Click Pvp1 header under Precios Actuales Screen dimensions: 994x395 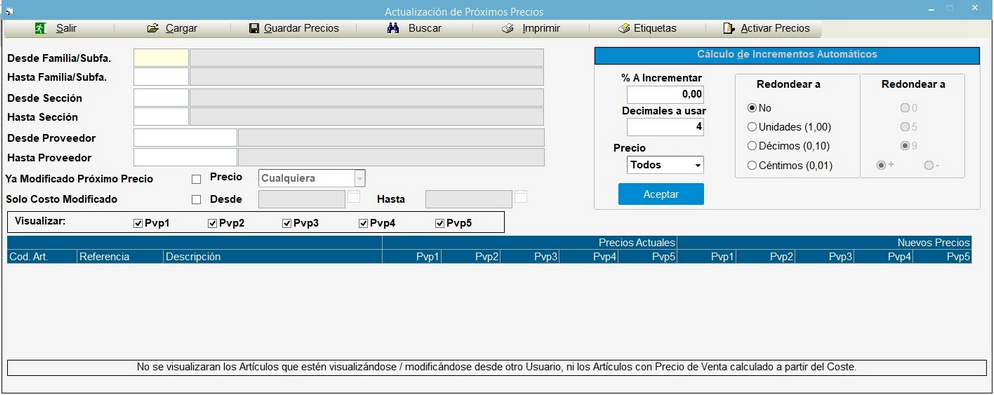point(411,256)
